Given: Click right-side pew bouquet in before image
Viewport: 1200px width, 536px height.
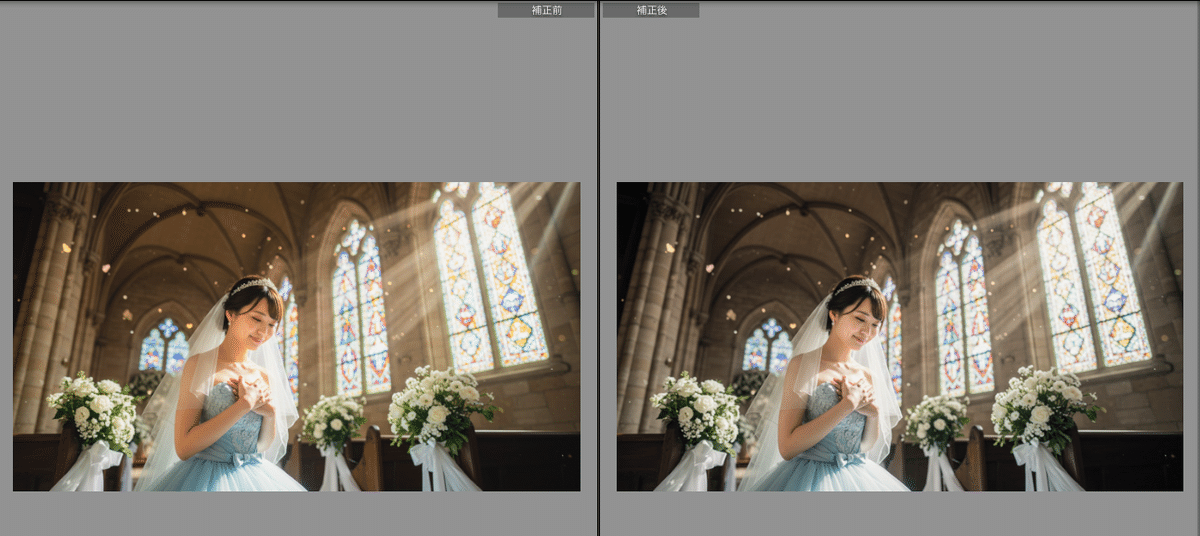Looking at the screenshot, I should [438, 405].
